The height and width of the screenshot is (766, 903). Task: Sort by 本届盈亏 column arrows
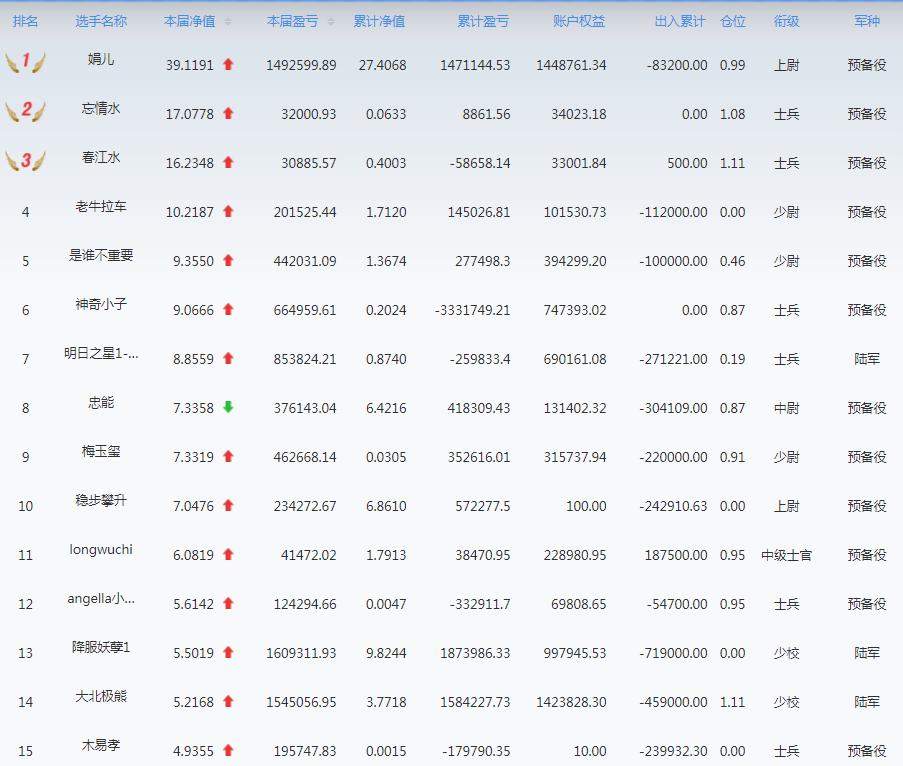click(331, 22)
